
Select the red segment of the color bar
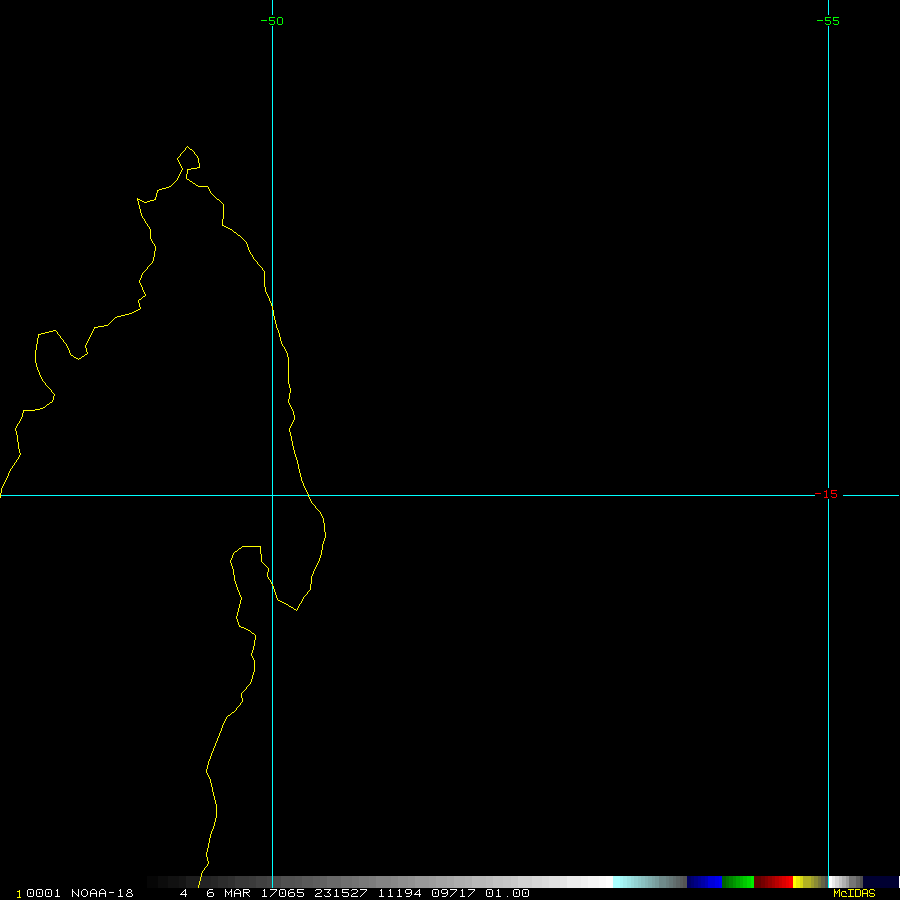[774, 882]
